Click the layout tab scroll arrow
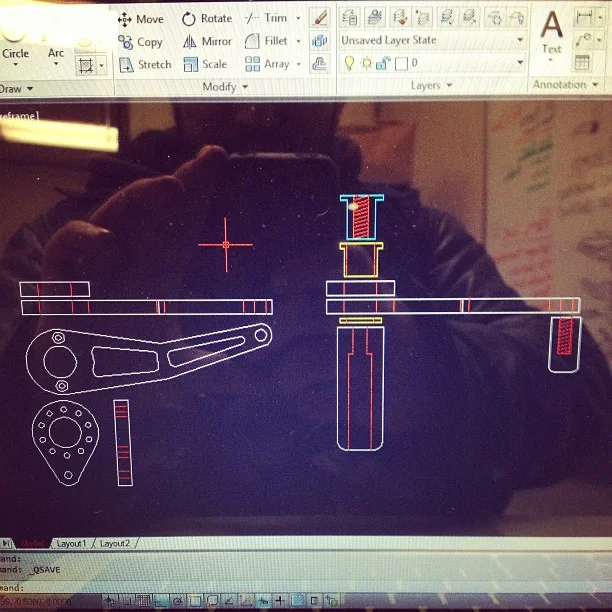 coord(6,543)
